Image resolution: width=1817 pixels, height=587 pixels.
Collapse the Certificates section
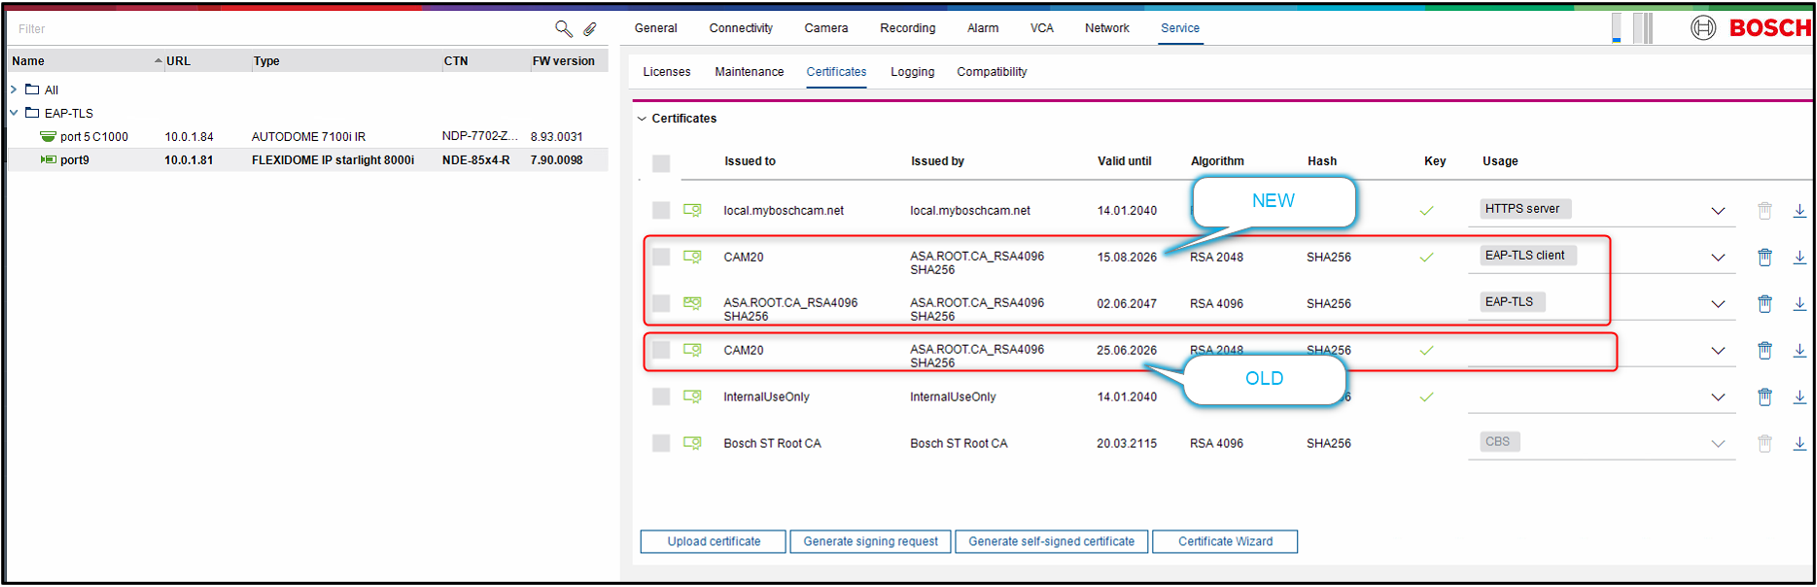point(642,119)
